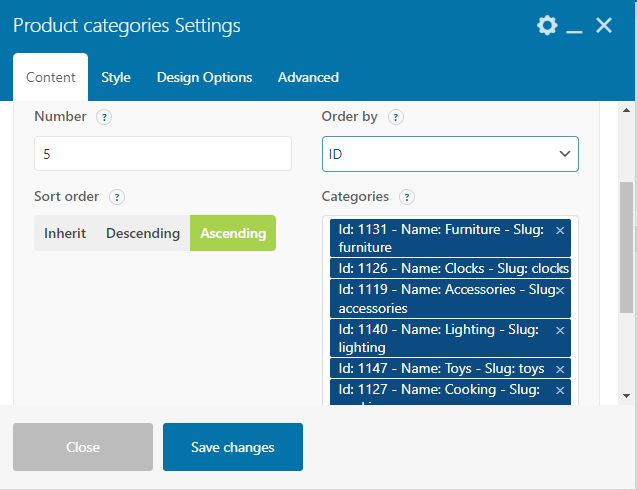Focus the Number input field

coord(163,154)
